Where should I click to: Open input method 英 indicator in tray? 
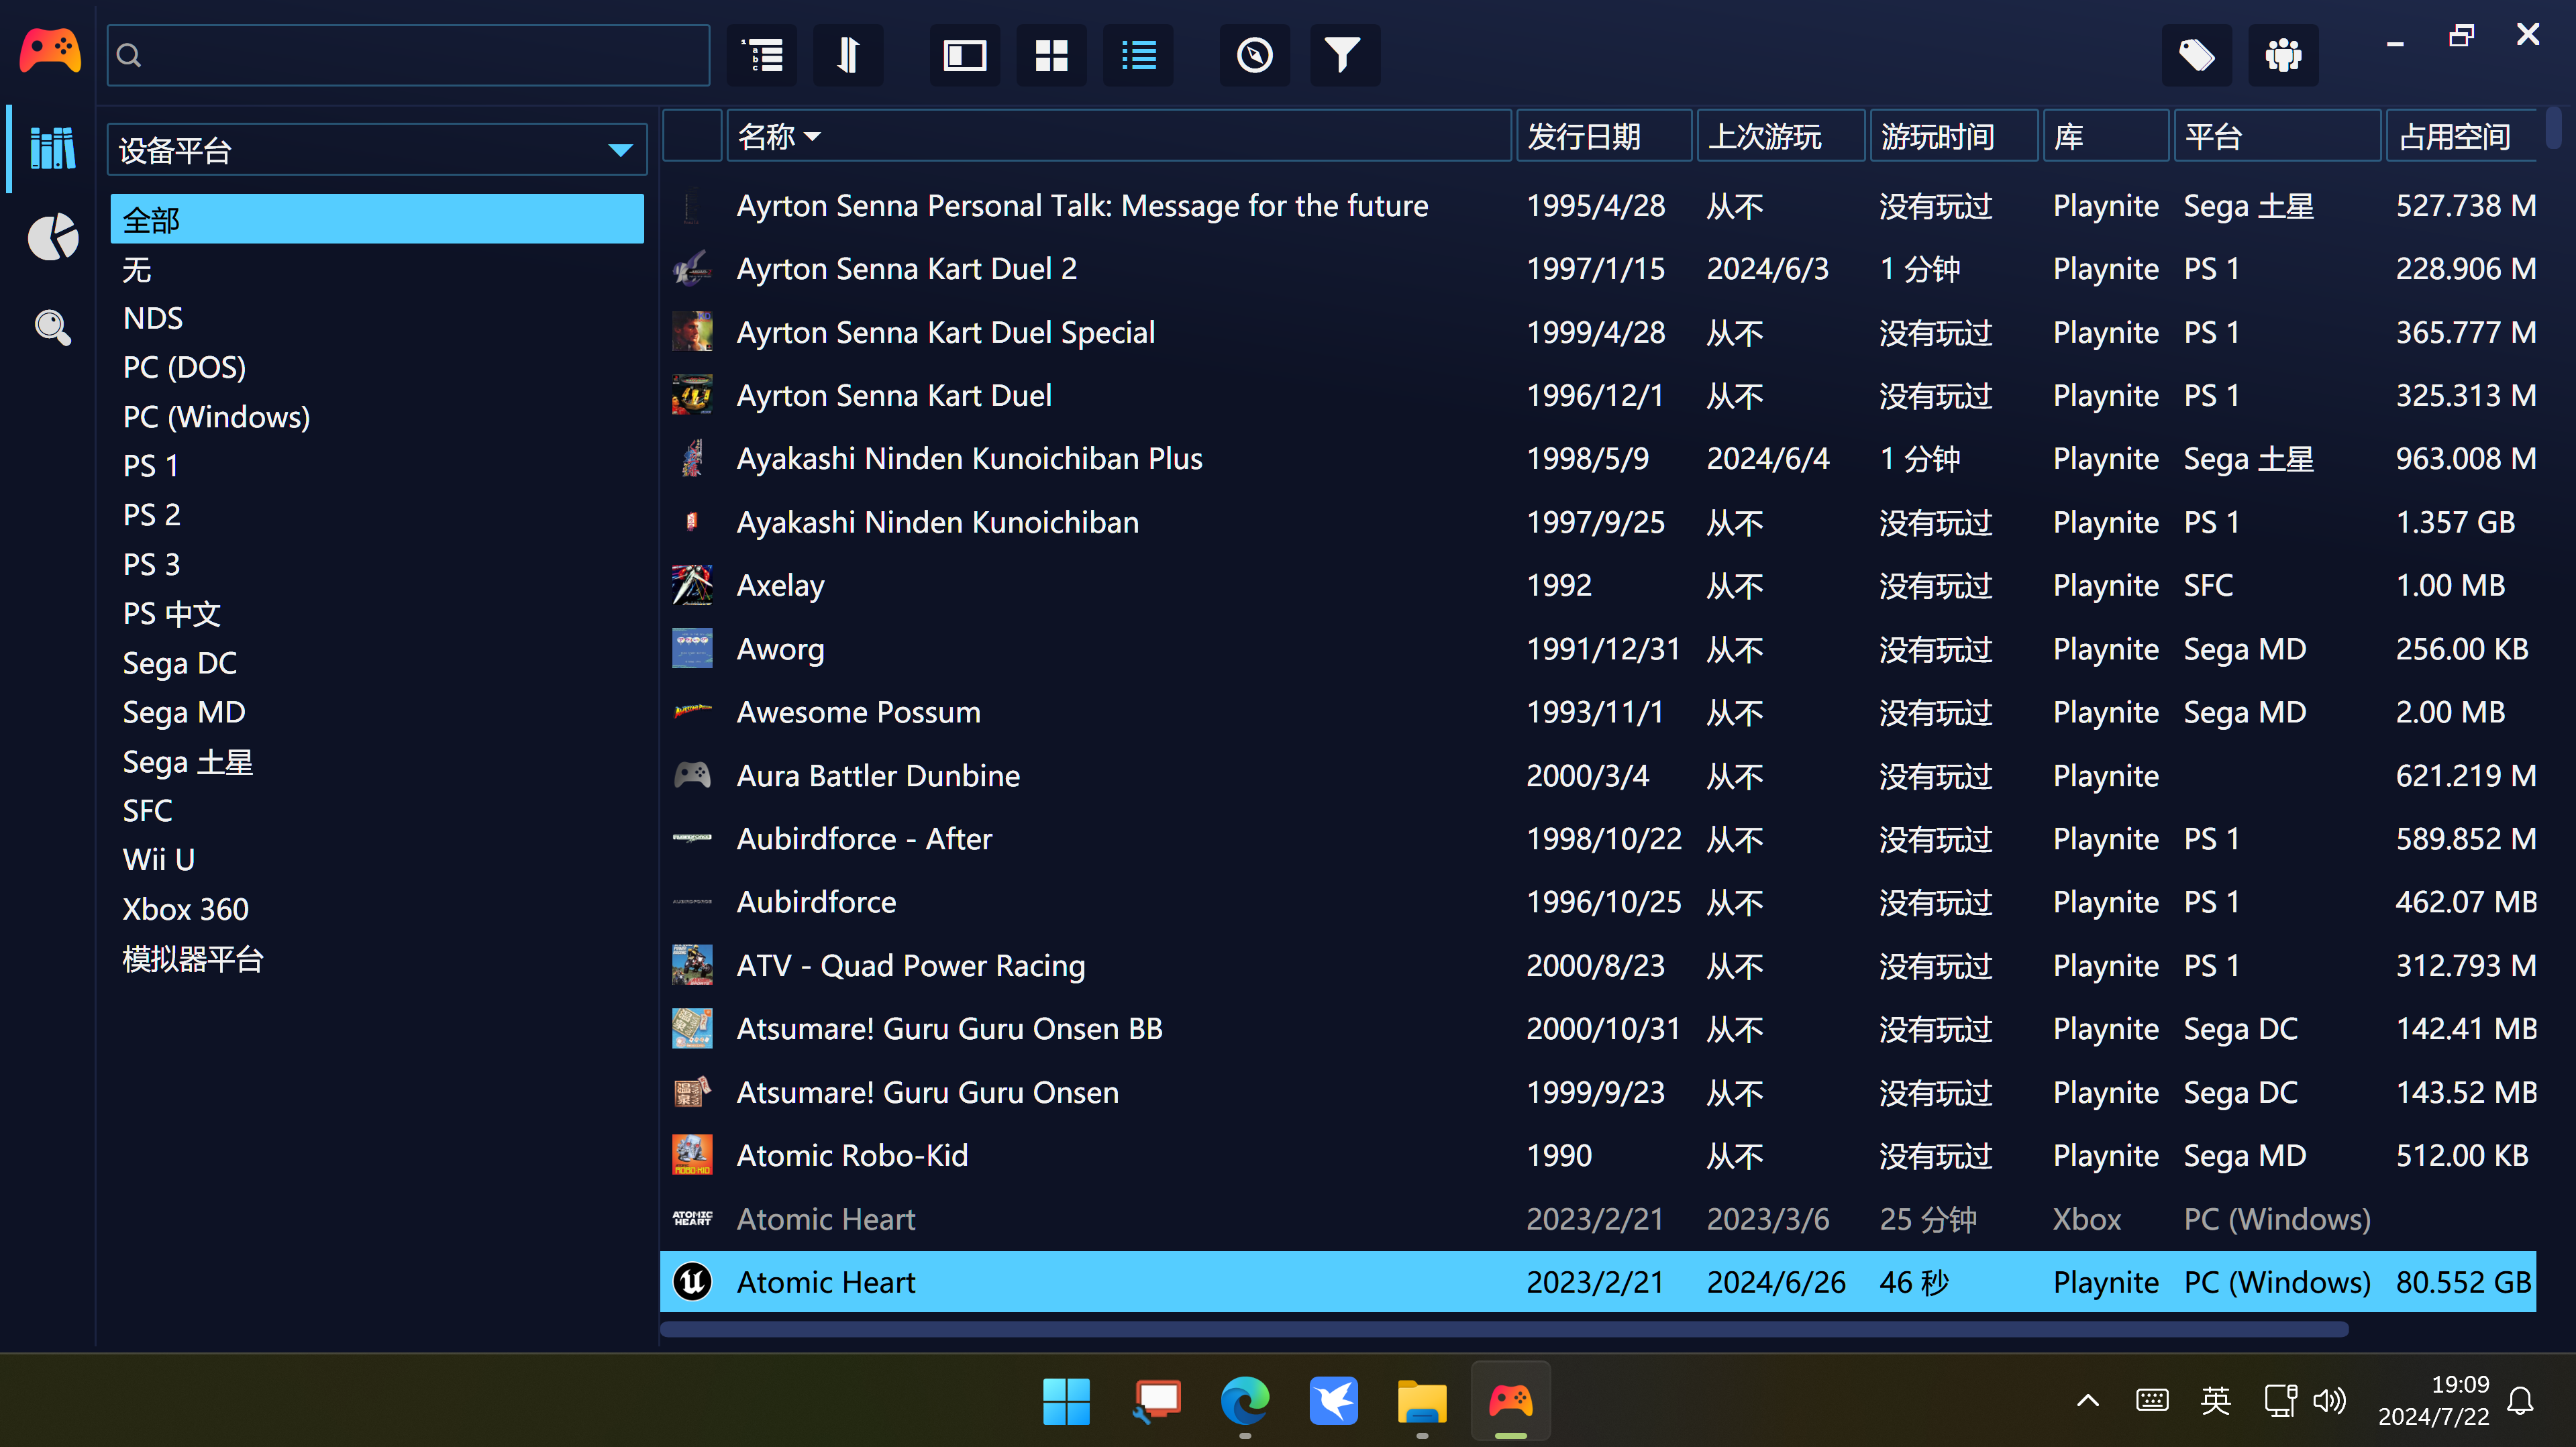pyautogui.click(x=2216, y=1401)
